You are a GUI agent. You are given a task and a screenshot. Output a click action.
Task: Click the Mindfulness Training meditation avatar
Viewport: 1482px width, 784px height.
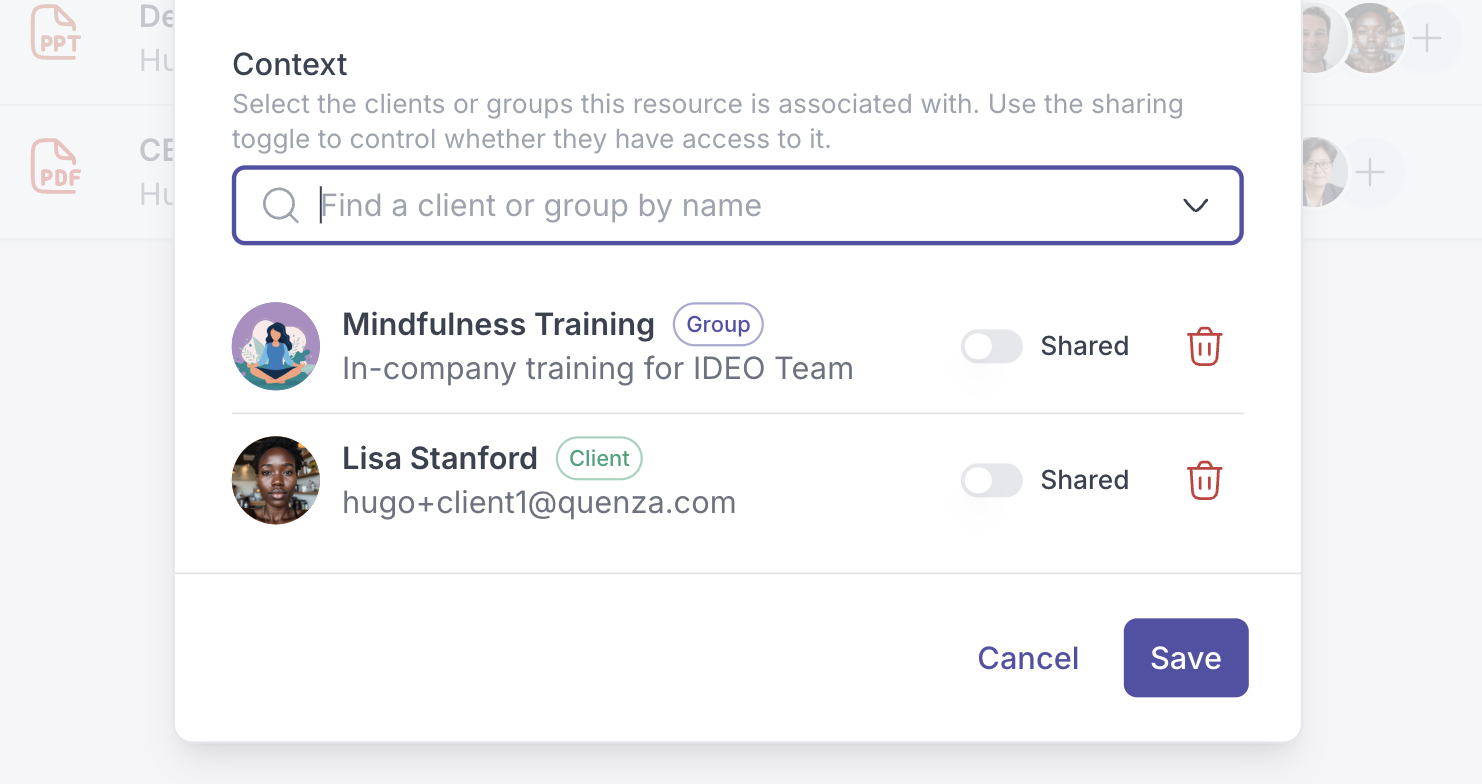tap(276, 346)
